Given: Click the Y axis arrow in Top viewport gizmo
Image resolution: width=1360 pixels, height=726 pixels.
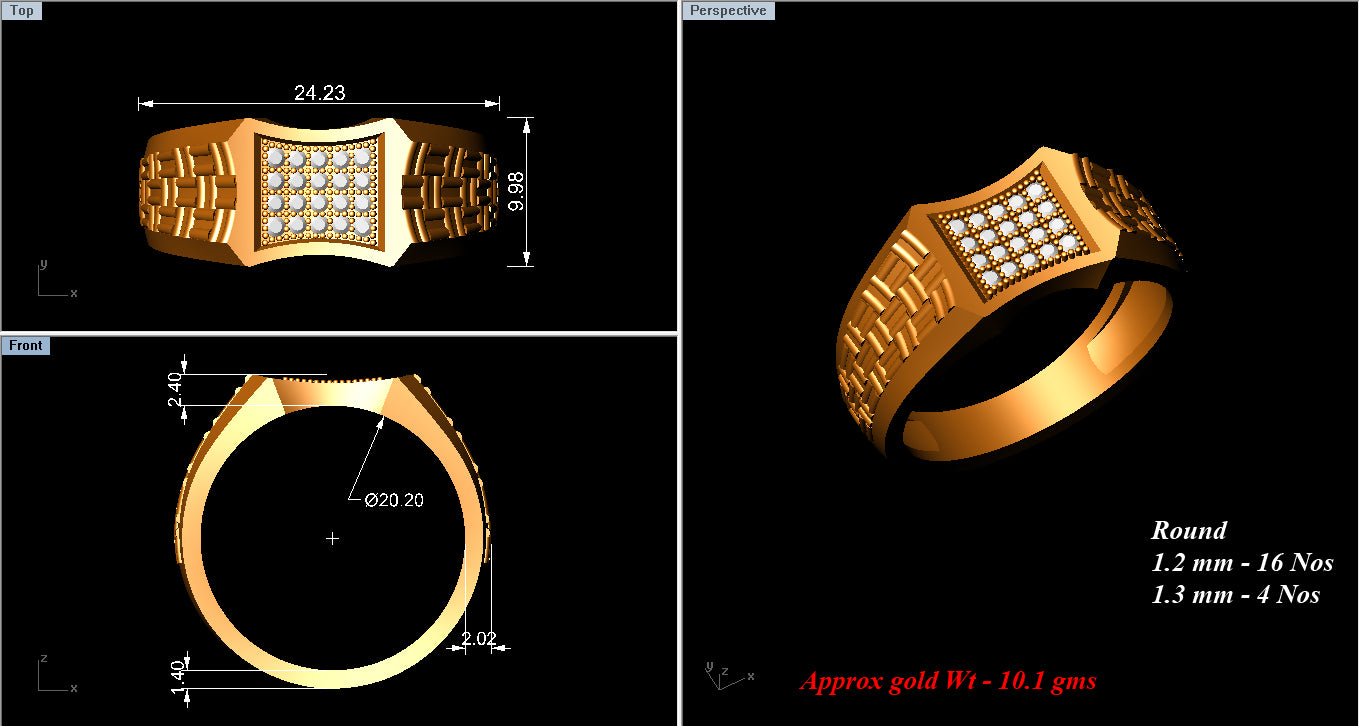Looking at the screenshot, I should coord(39,276).
